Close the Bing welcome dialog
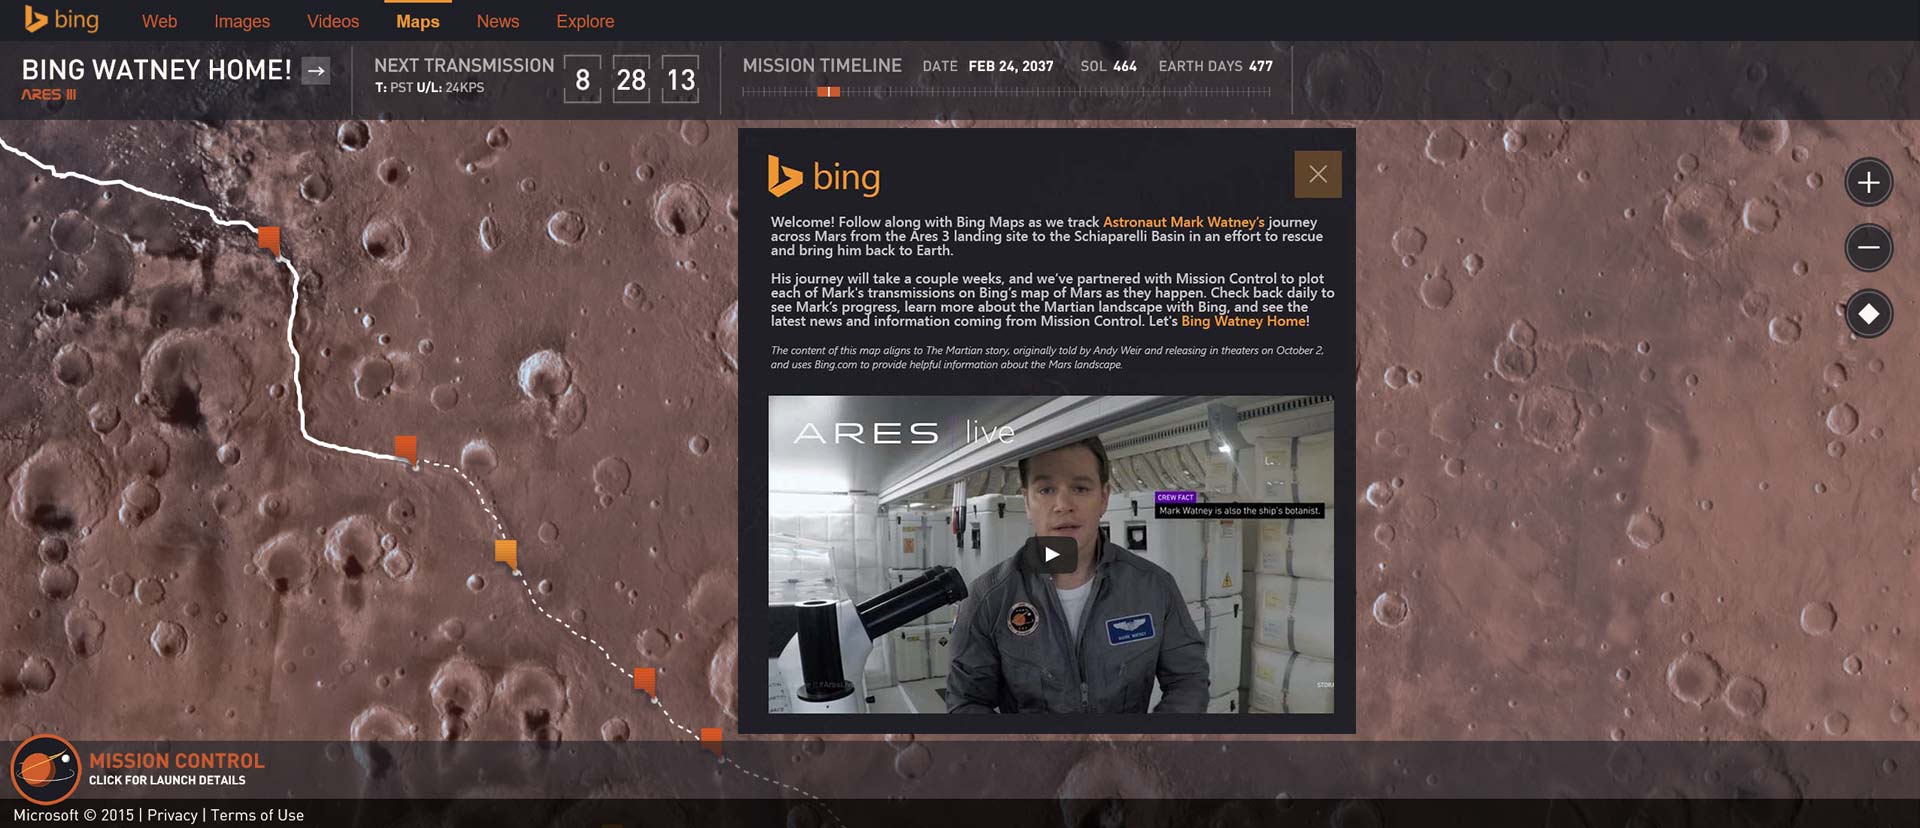Screen dimensions: 1920x828 click(x=1317, y=174)
